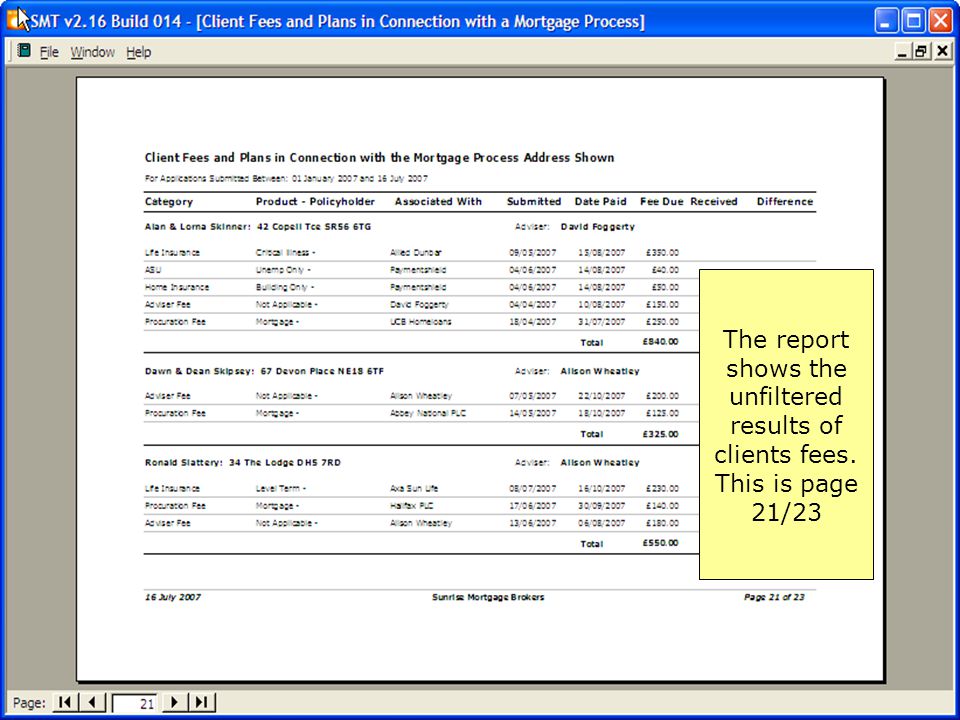This screenshot has height=720, width=960.
Task: Open the File menu
Action: [x=49, y=52]
